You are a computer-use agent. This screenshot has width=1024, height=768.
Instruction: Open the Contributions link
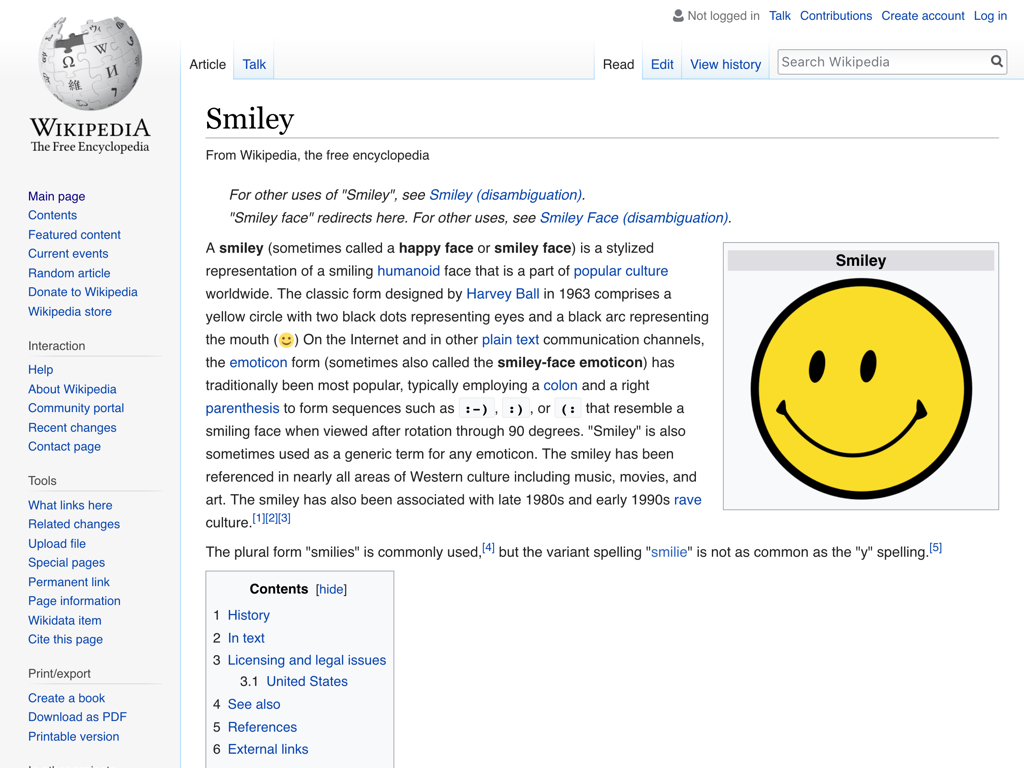click(x=836, y=16)
